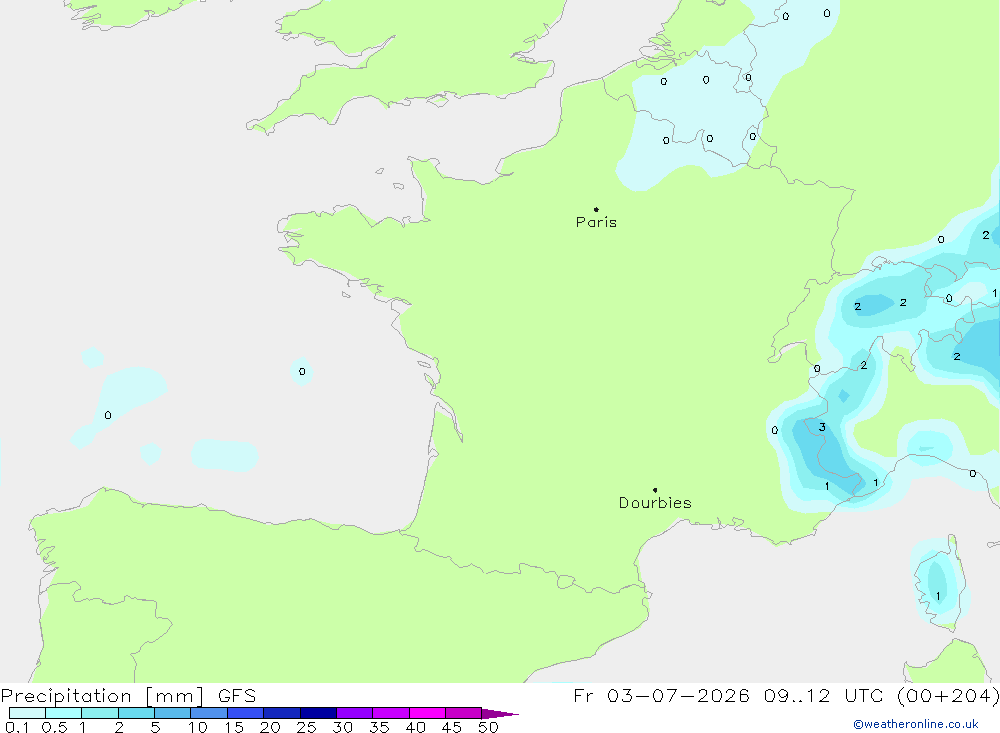1000x733 pixels.
Task: Click legend label 0.5
Action: pyautogui.click(x=54, y=727)
